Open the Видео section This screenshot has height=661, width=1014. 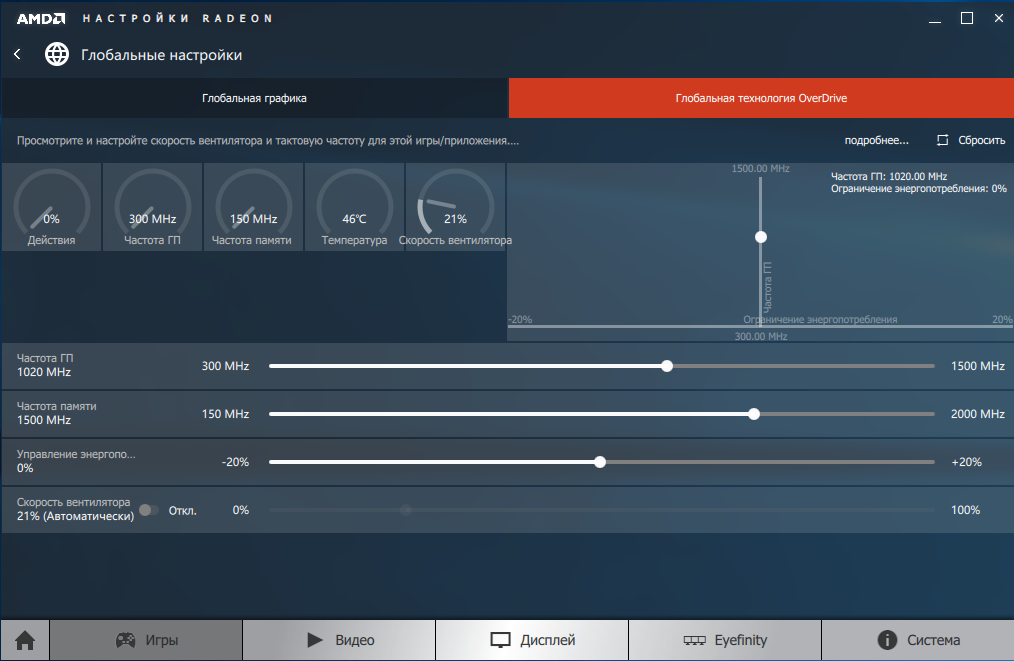339,640
